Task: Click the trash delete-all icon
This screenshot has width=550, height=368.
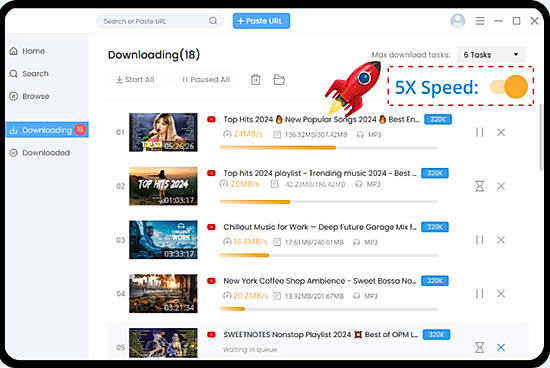Action: coord(255,80)
